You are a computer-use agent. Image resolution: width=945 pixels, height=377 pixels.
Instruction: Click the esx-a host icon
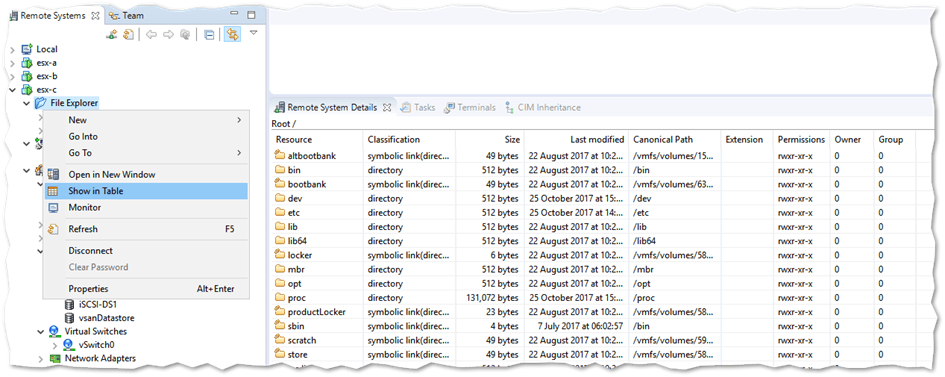coord(27,63)
